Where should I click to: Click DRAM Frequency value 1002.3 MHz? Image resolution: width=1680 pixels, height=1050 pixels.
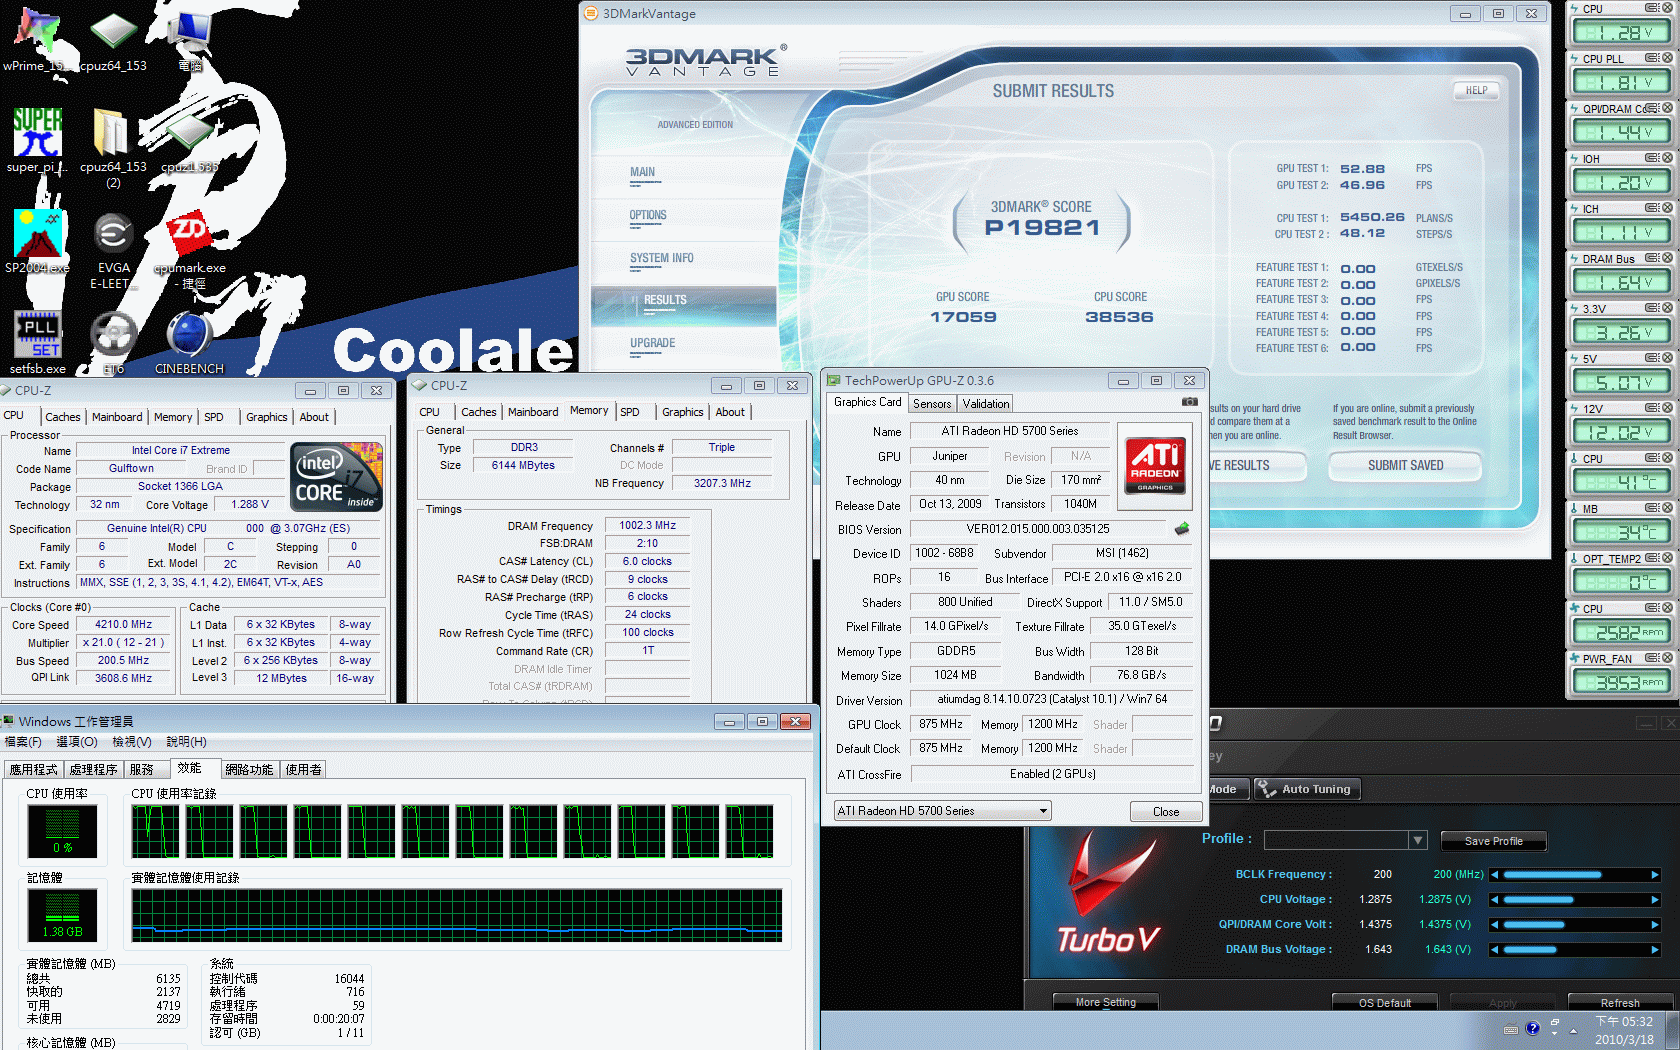(x=647, y=525)
